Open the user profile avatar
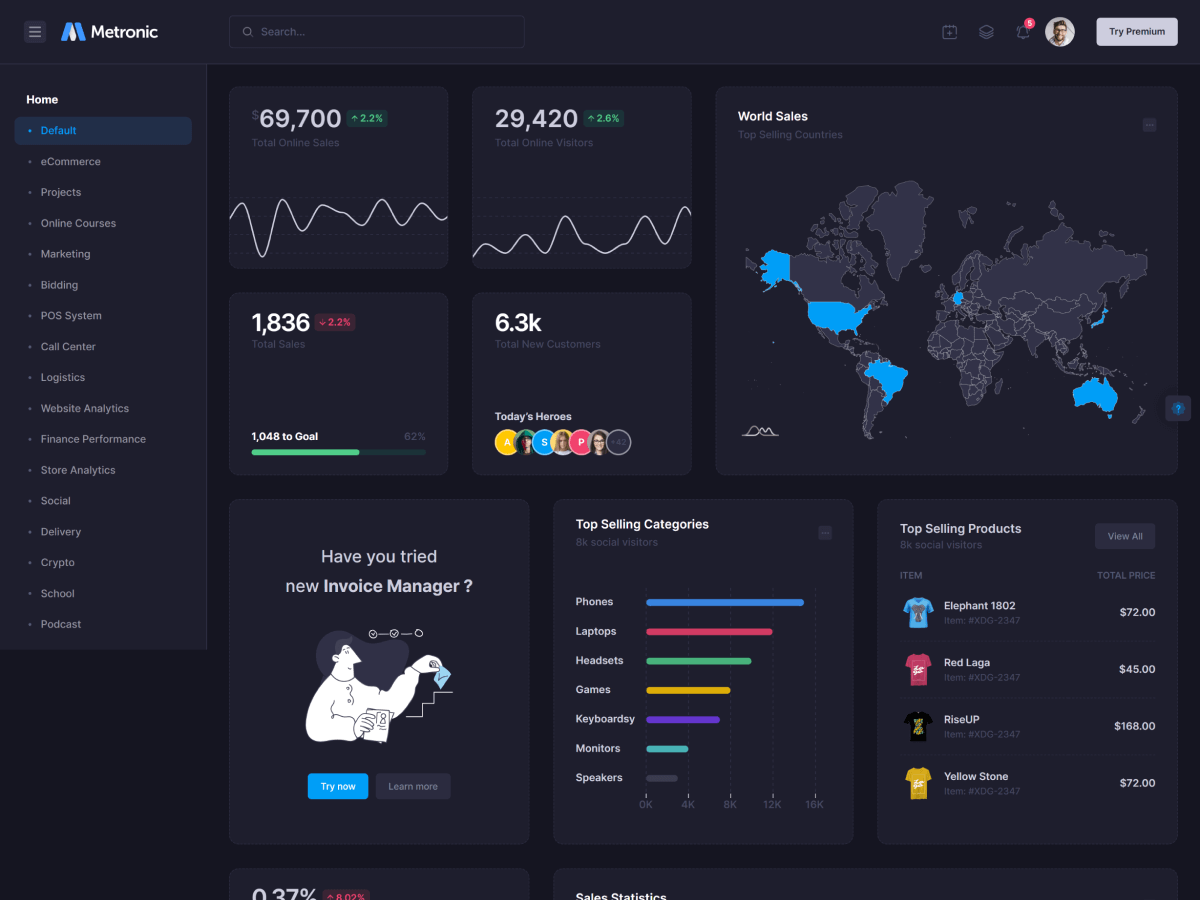The image size is (1200, 900). click(1059, 32)
